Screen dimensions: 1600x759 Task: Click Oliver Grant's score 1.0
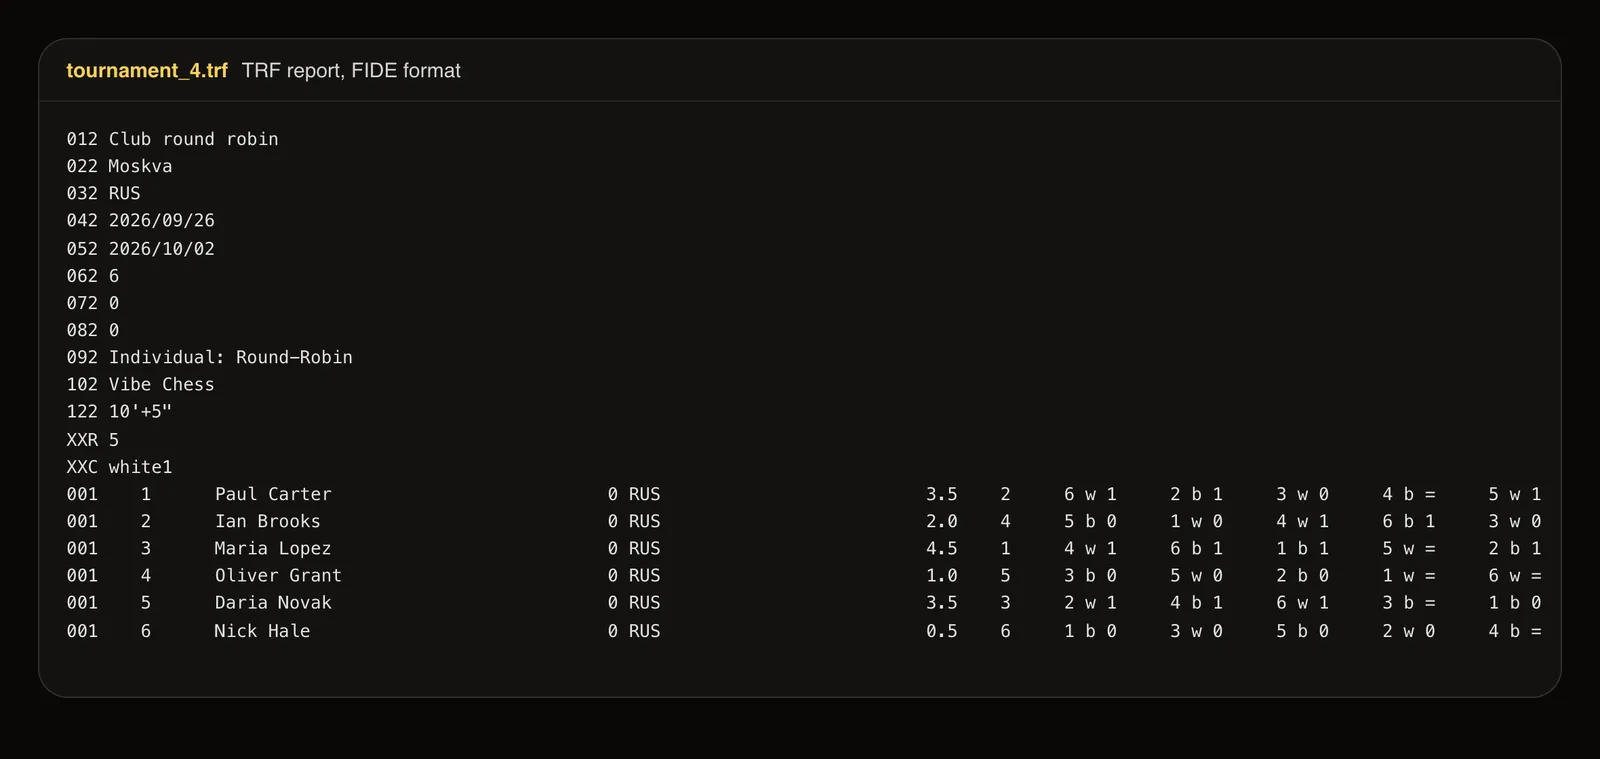coord(942,575)
